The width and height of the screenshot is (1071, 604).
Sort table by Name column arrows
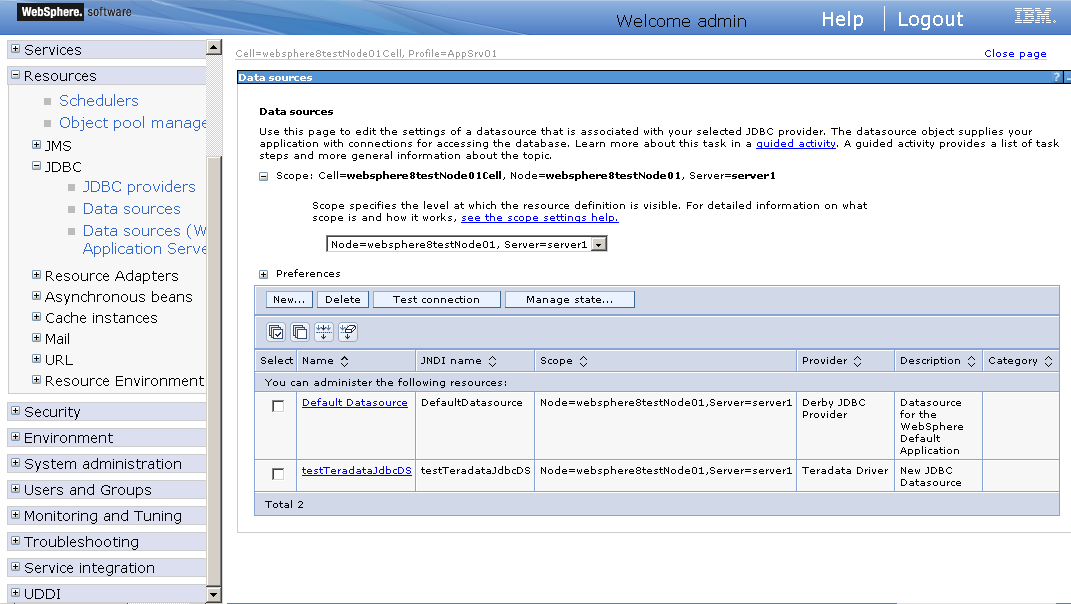345,361
